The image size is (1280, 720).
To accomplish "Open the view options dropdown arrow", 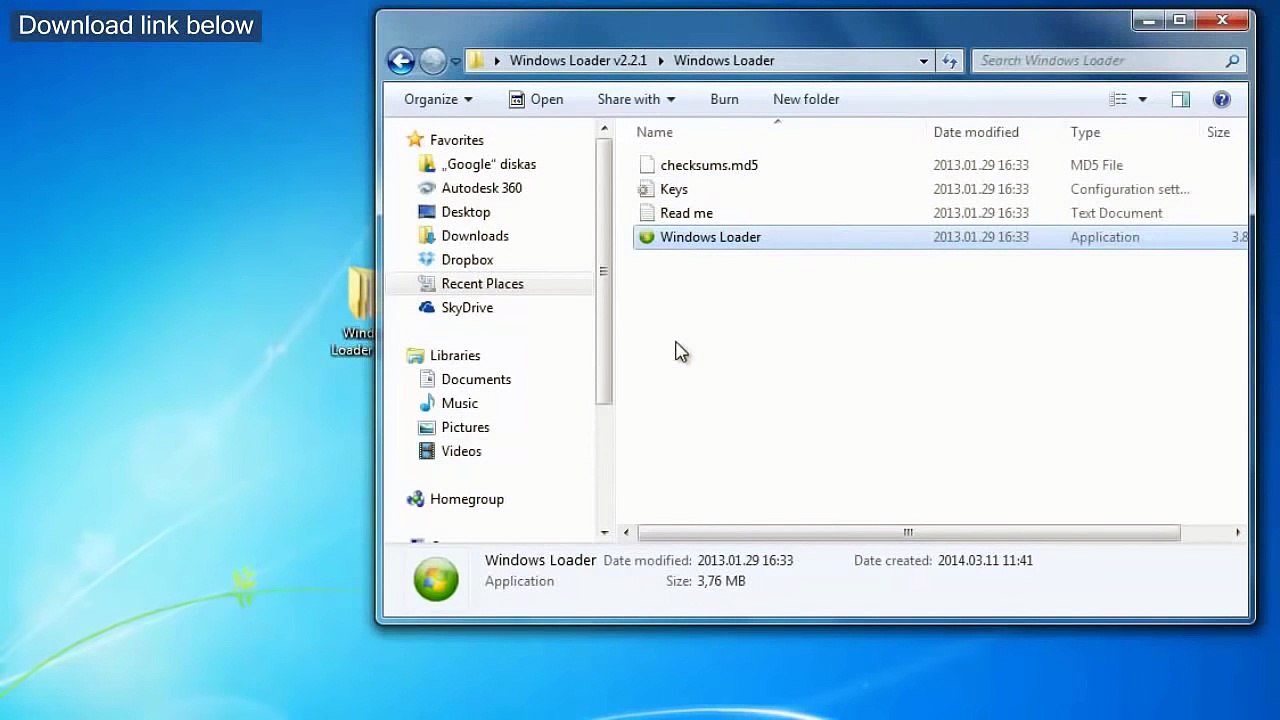I will pyautogui.click(x=1142, y=99).
